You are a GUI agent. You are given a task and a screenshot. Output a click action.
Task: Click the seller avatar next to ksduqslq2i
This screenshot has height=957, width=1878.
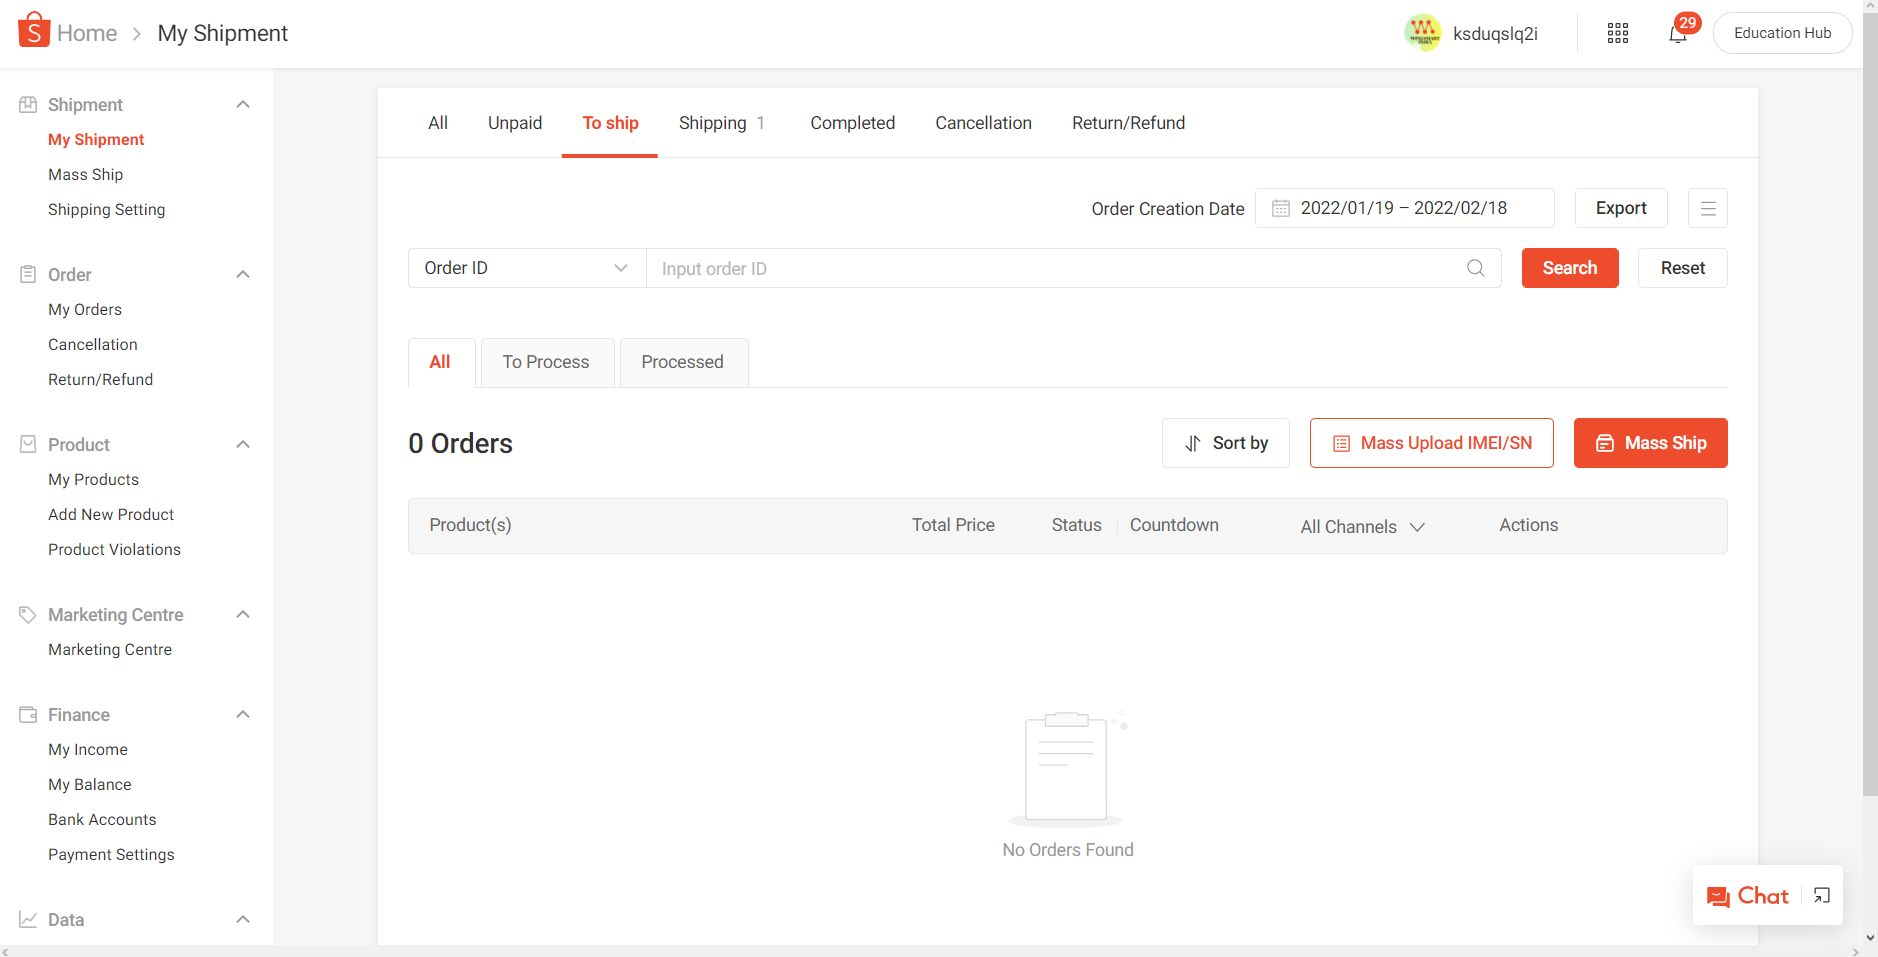(1423, 32)
